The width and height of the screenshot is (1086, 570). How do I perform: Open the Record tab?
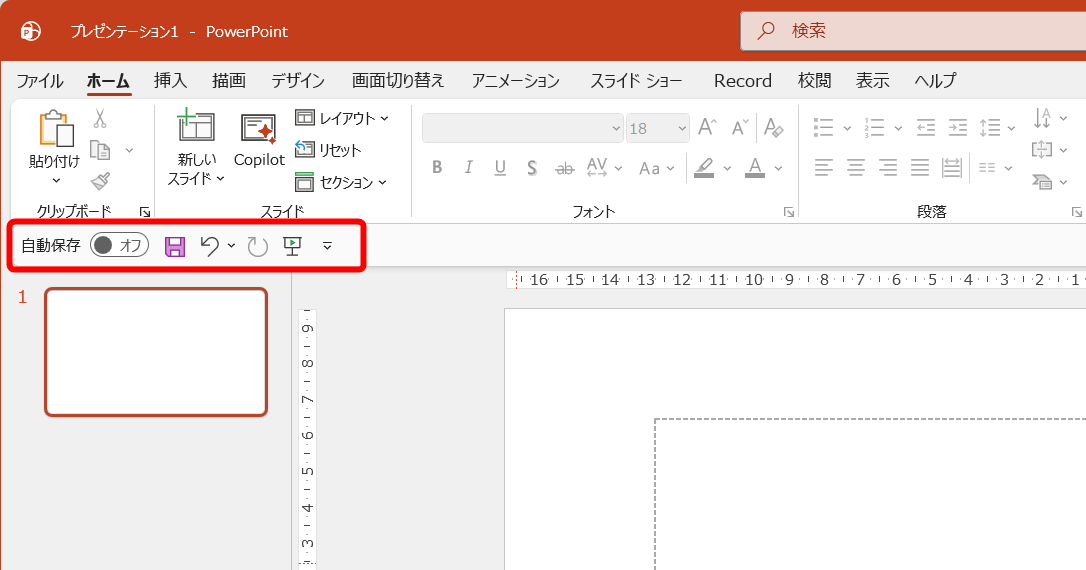(742, 81)
